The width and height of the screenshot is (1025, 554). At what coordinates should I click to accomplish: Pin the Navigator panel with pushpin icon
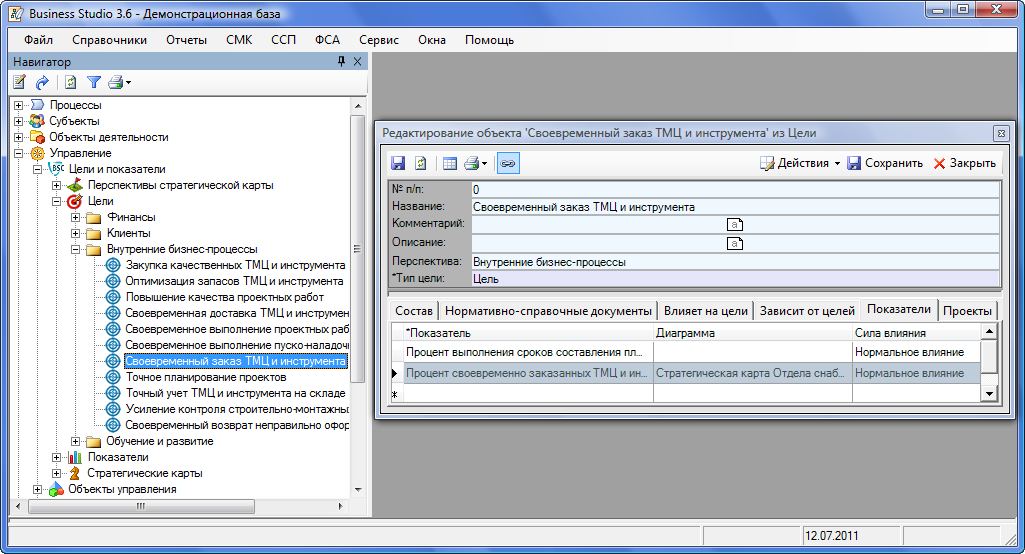point(341,61)
